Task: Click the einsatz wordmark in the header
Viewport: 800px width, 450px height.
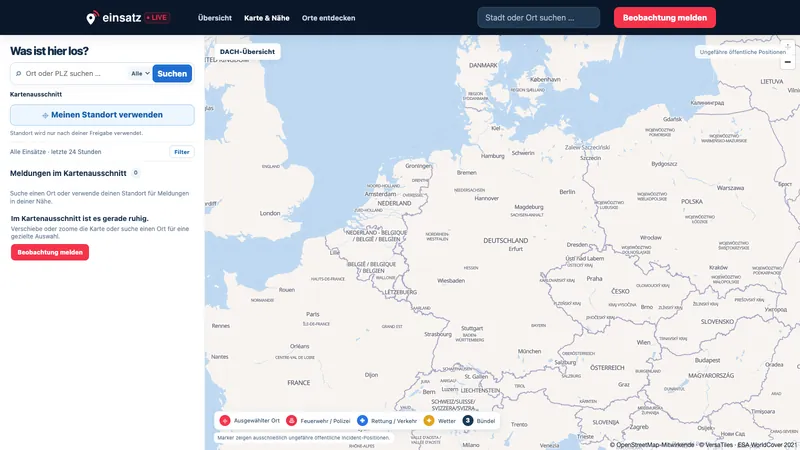Action: (121, 18)
